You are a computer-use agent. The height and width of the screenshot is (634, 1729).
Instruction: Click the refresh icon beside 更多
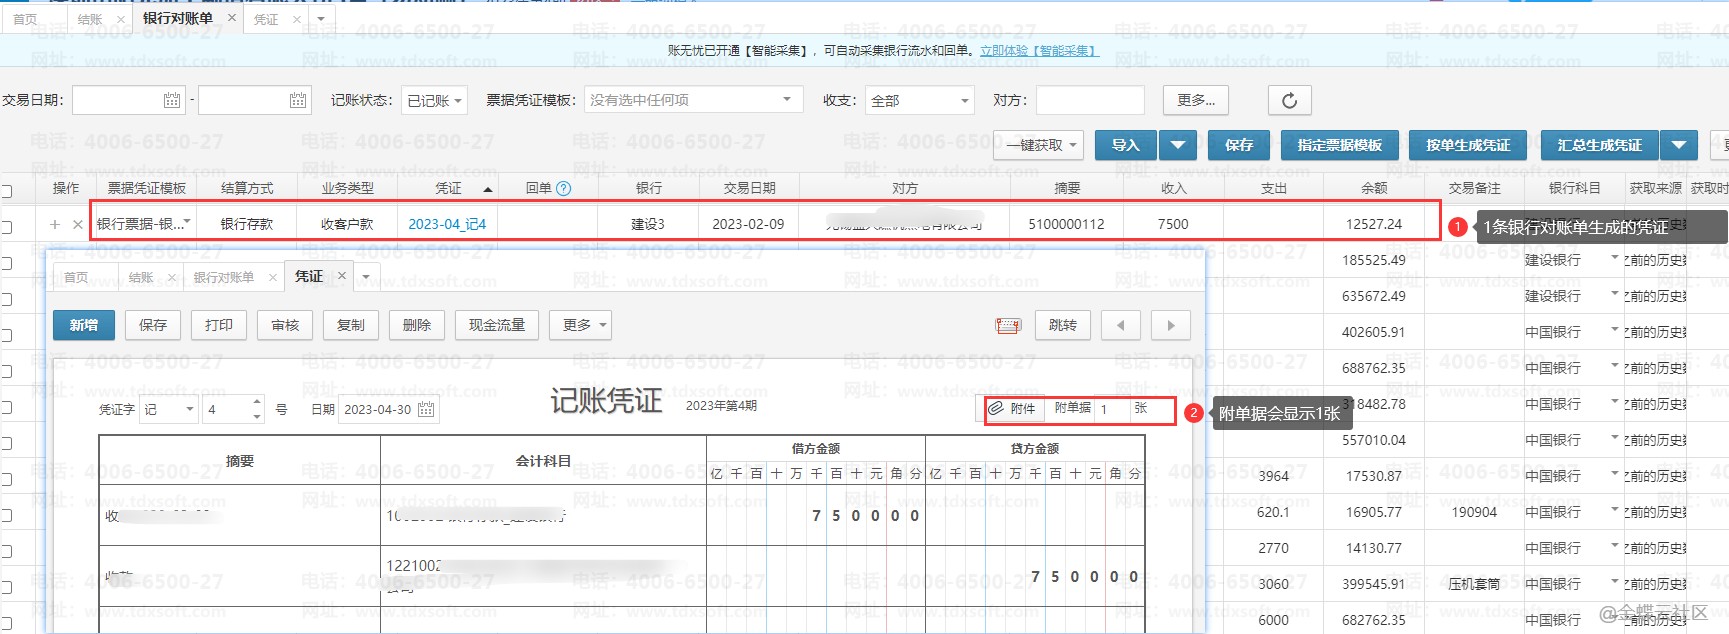click(1289, 100)
